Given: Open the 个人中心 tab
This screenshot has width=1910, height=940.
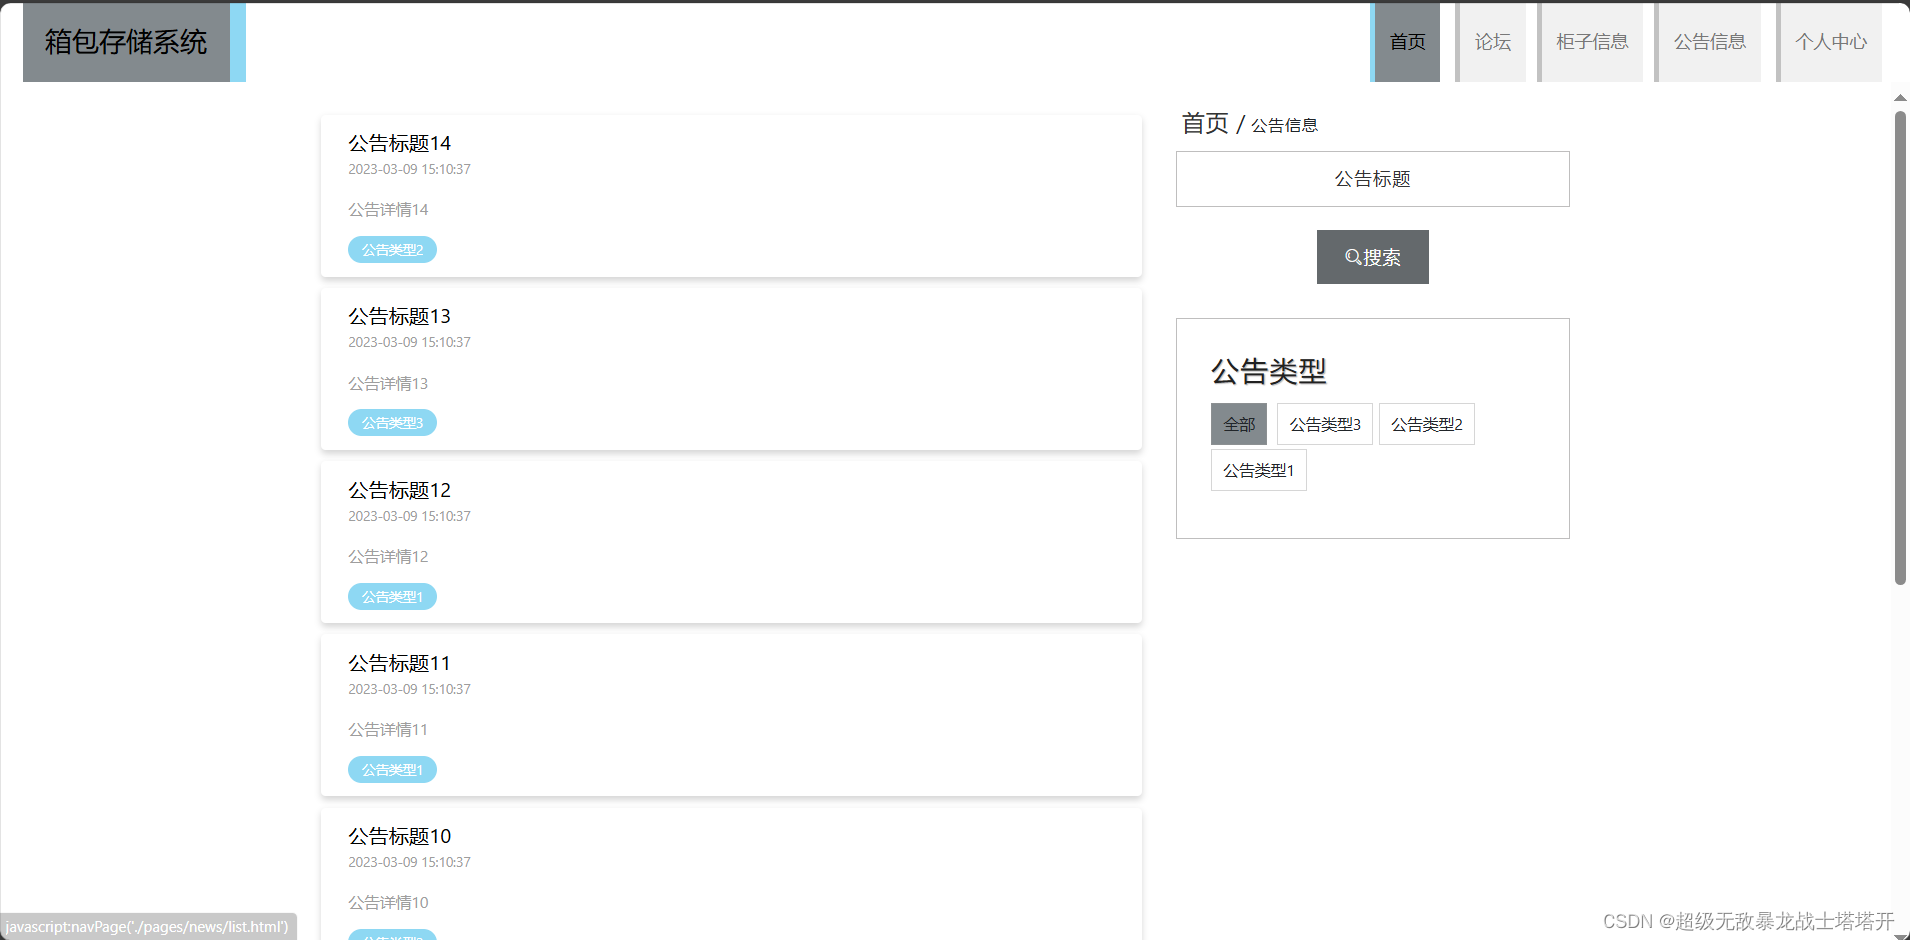Looking at the screenshot, I should click(x=1829, y=42).
